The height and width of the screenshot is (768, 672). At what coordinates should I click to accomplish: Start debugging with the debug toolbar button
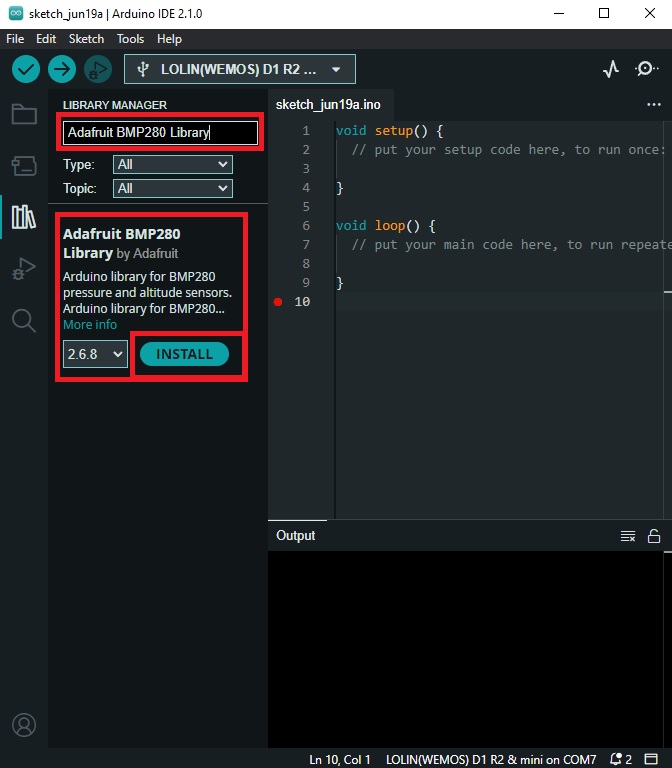click(x=98, y=69)
